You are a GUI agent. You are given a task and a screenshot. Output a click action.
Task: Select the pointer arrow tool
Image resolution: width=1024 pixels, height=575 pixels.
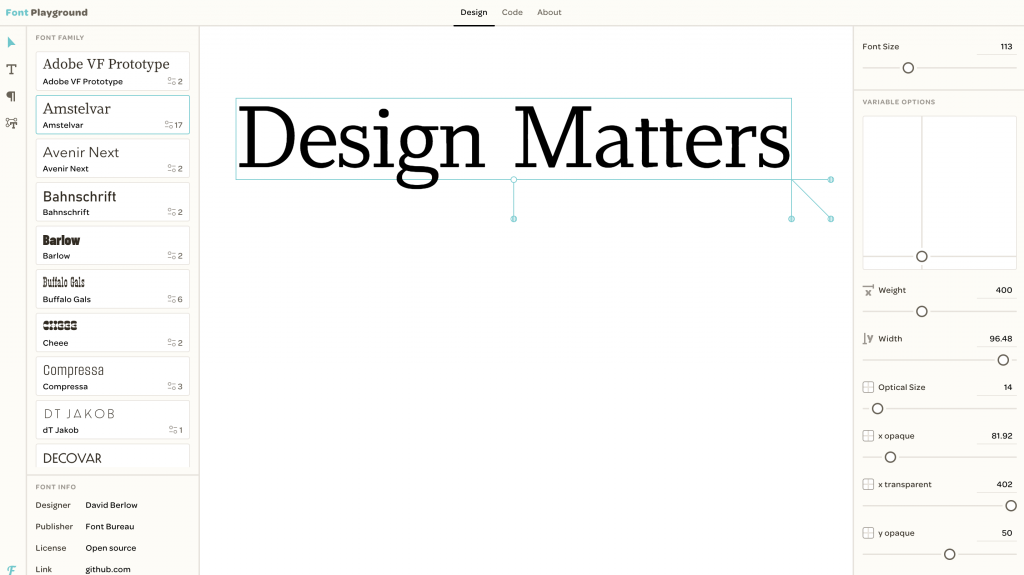coord(11,42)
